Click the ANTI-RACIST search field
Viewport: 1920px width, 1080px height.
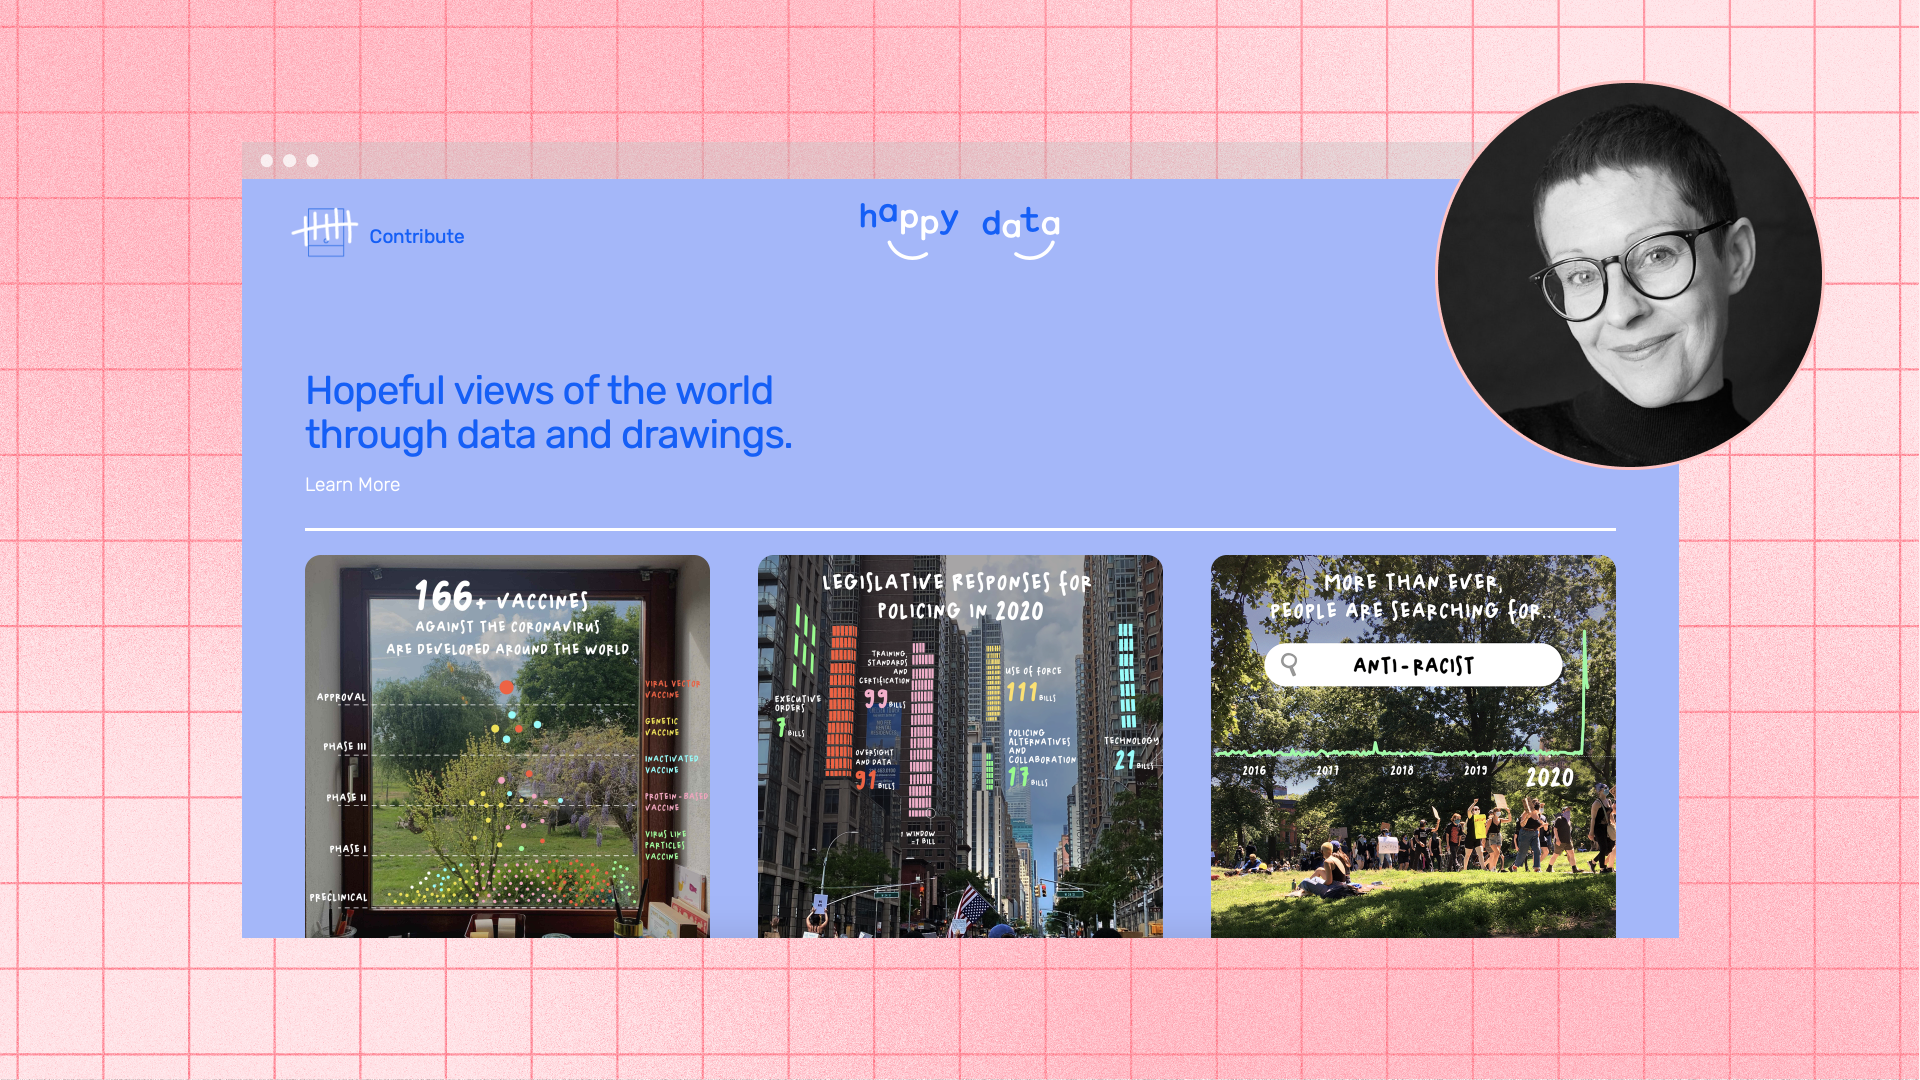pyautogui.click(x=1412, y=666)
